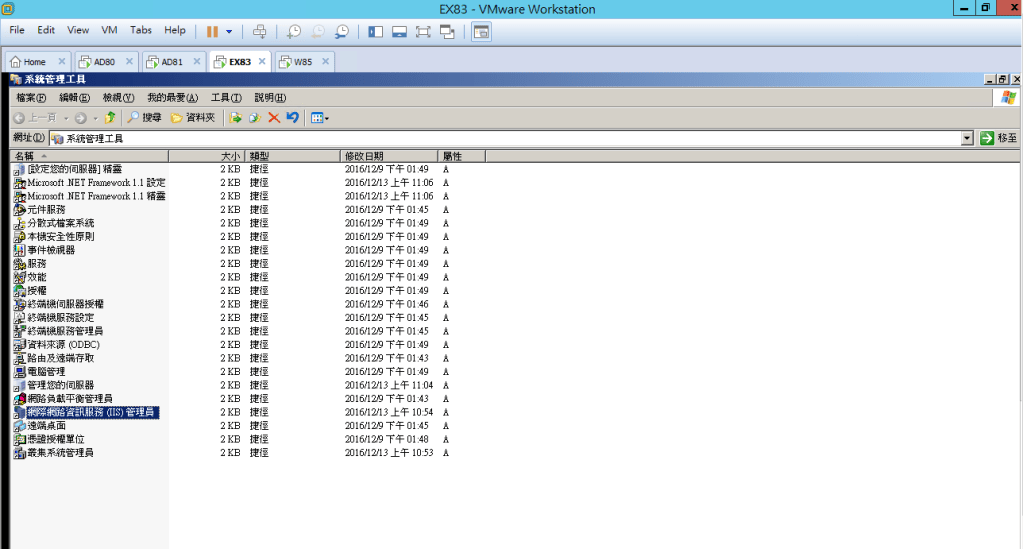This screenshot has width=1023, height=549.
Task: Open dropdown arrow next to pause button
Action: 229,31
